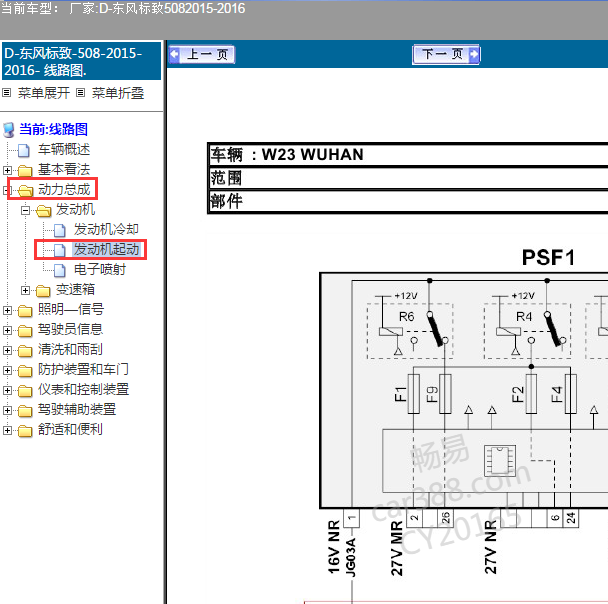The image size is (608, 604).
Task: Expand the 照明—信号 tree node
Action: [7, 311]
